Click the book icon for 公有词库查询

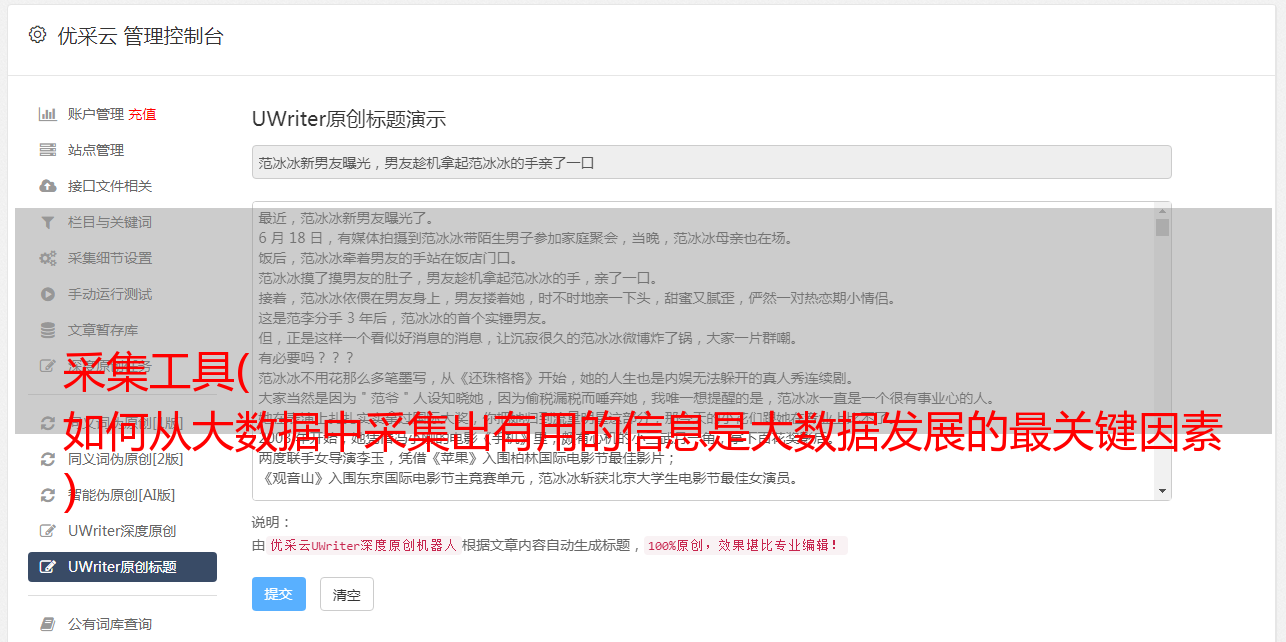[47, 624]
